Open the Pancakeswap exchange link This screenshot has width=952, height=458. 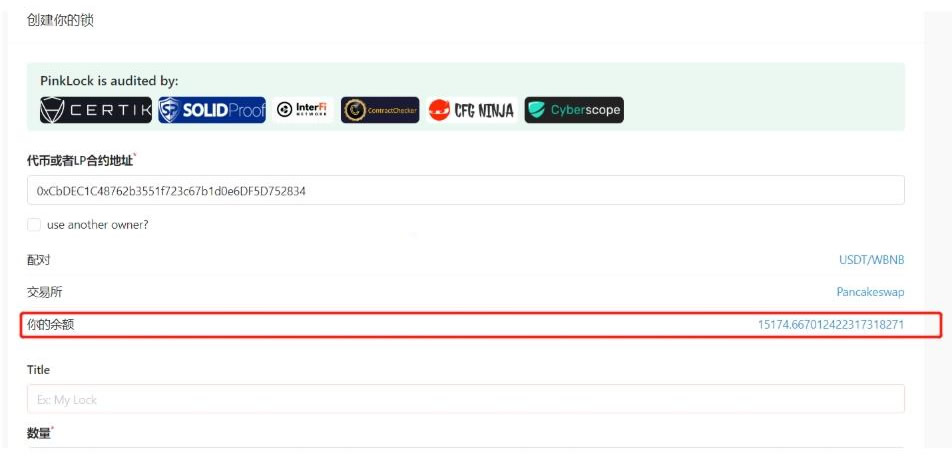click(x=871, y=292)
